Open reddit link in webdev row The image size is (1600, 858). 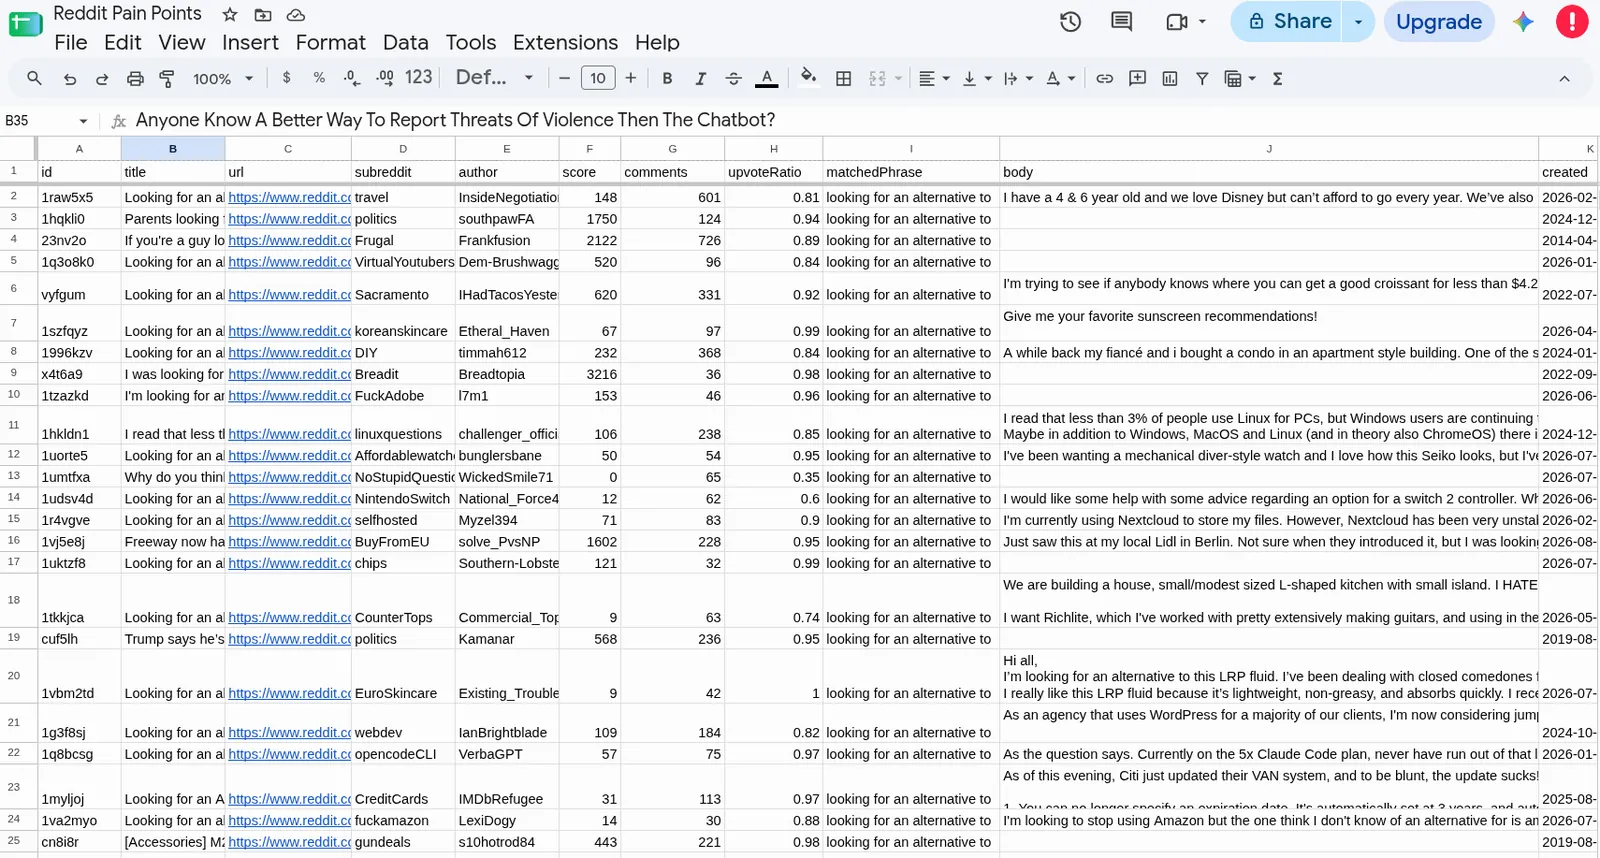click(289, 732)
